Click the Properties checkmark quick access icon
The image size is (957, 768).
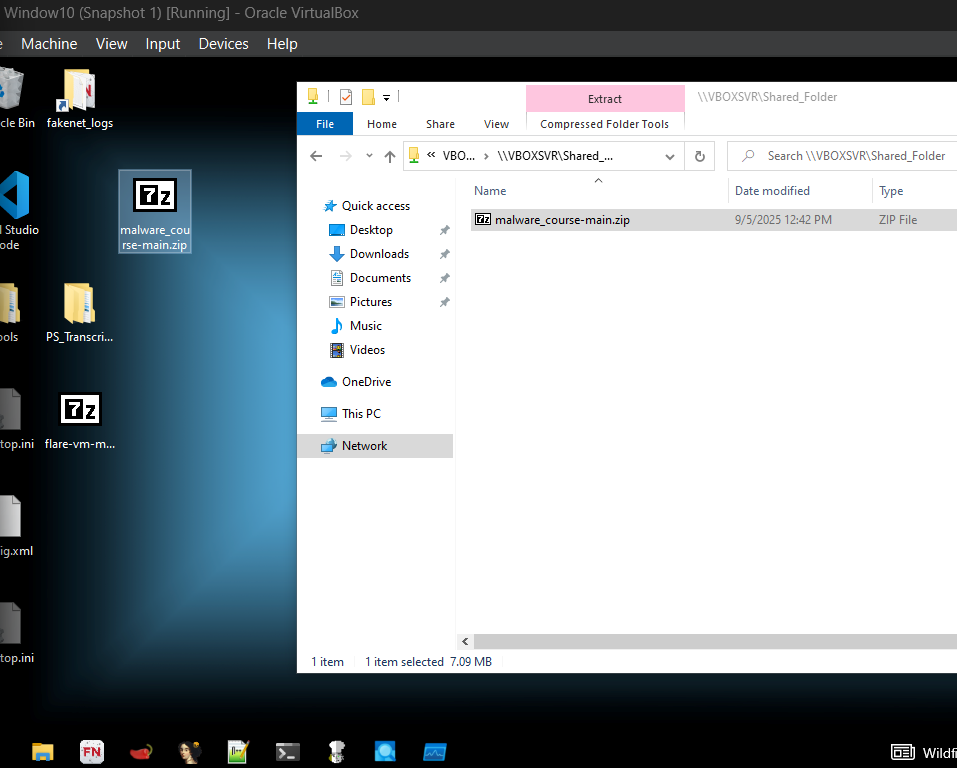(x=346, y=96)
